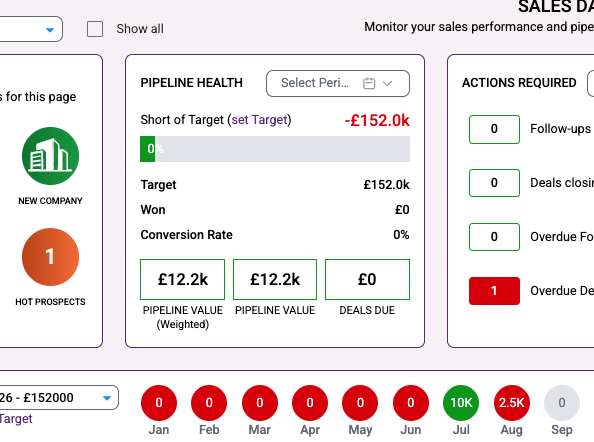Image resolution: width=594 pixels, height=442 pixels.
Task: Open the orange Hot Prospects circle
Action: [x=50, y=257]
